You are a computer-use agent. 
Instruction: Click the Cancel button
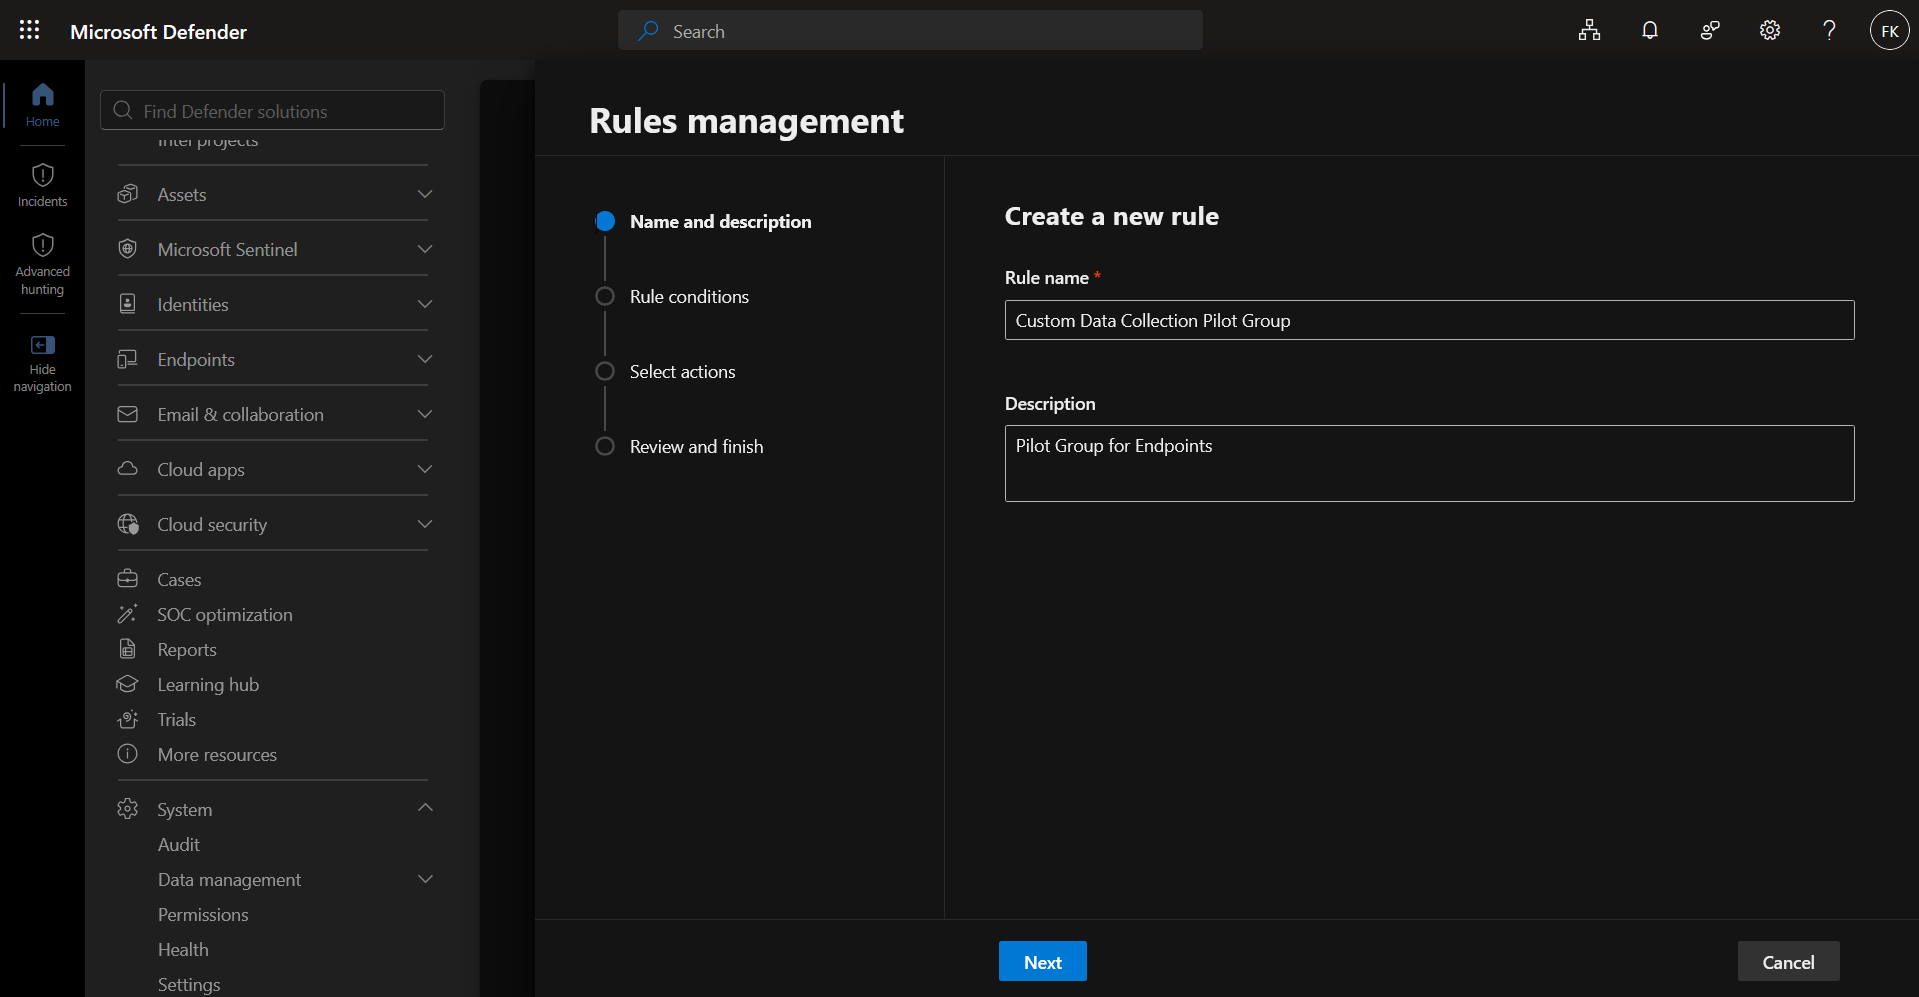[x=1788, y=961]
